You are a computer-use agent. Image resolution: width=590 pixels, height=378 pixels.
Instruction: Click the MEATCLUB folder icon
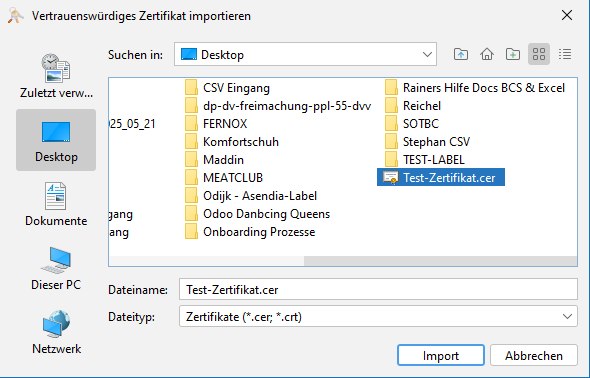(x=191, y=178)
